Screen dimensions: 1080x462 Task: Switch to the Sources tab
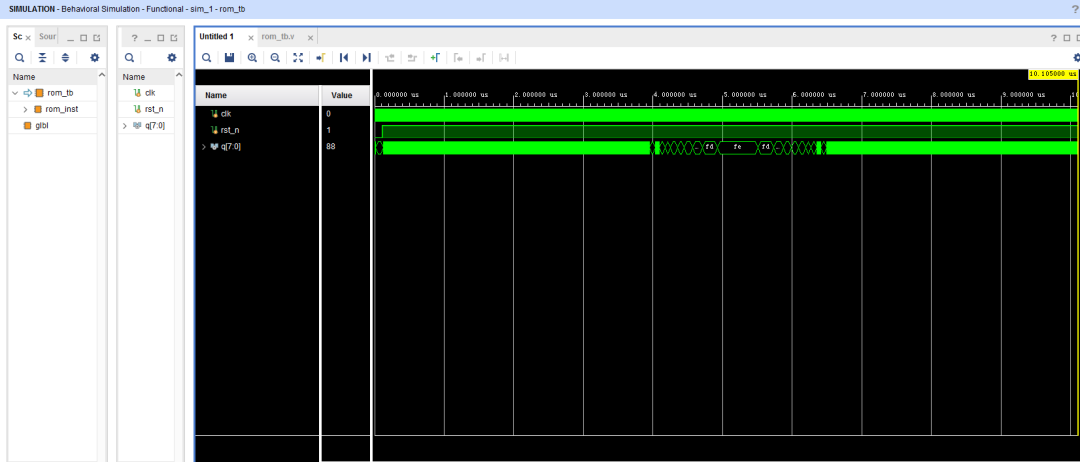pyautogui.click(x=48, y=36)
